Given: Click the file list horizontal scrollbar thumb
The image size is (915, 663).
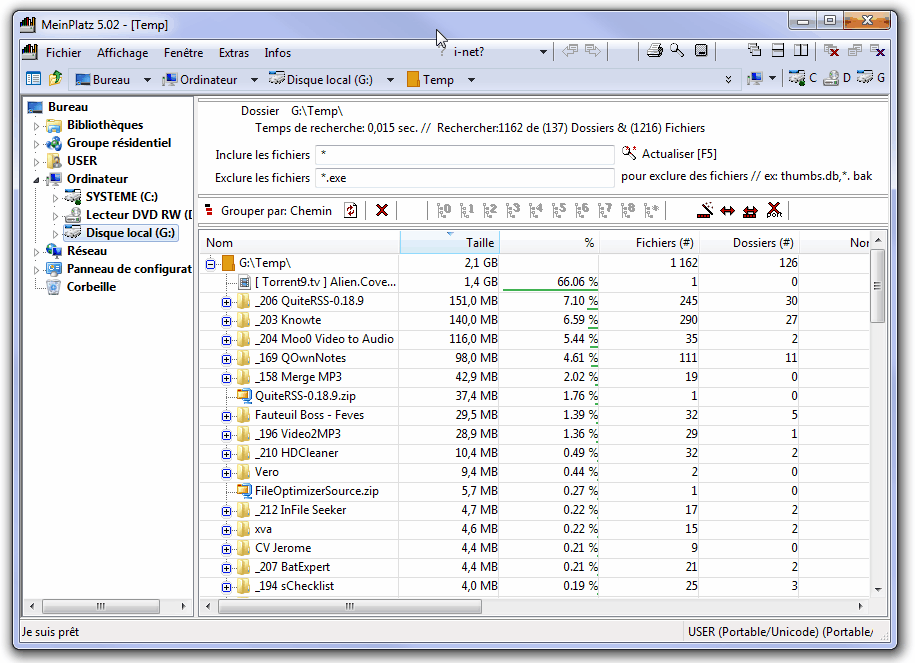Looking at the screenshot, I should pos(350,606).
